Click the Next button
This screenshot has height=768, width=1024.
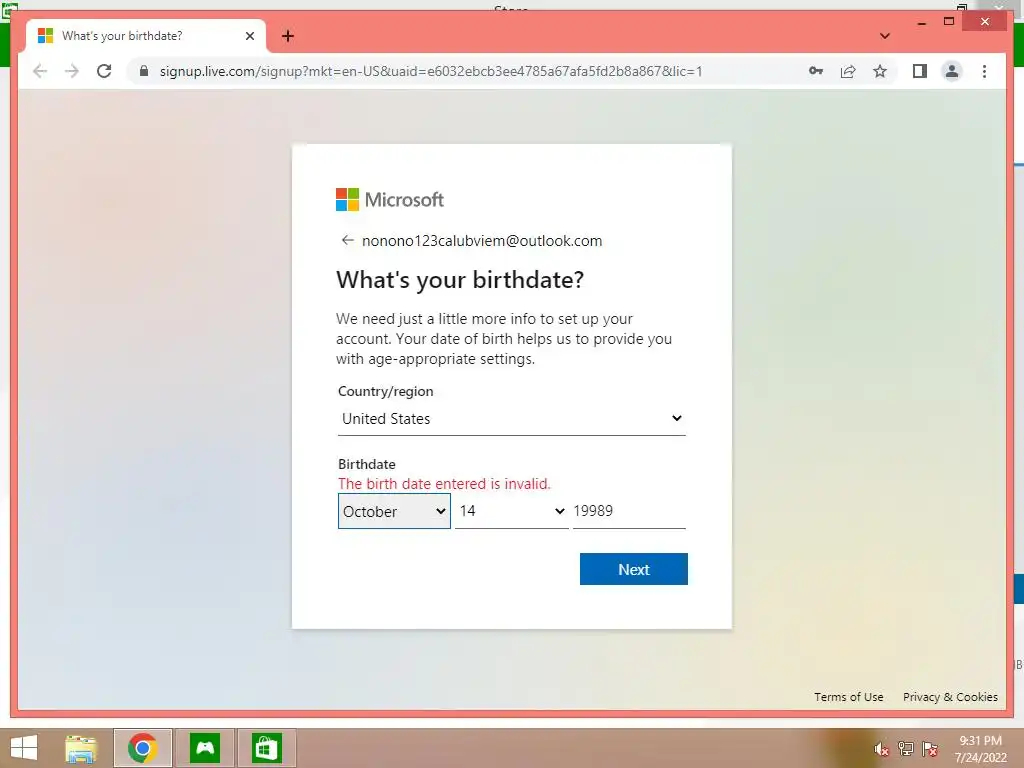tap(633, 569)
